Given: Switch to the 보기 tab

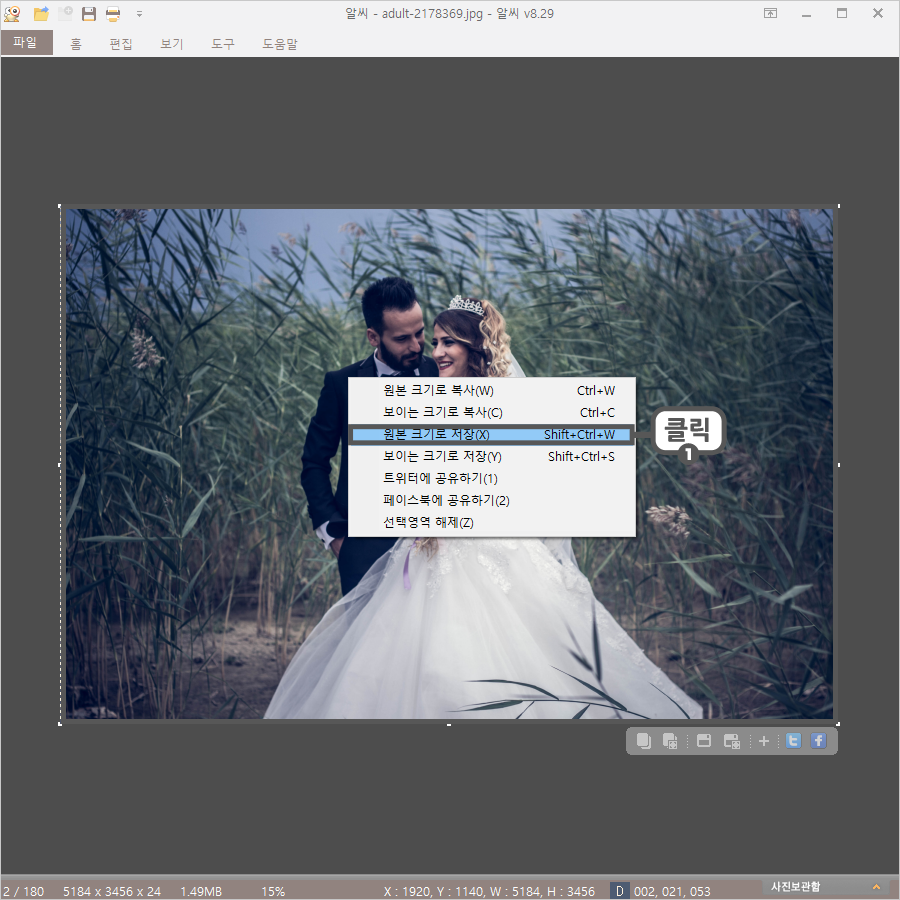Looking at the screenshot, I should [x=172, y=44].
